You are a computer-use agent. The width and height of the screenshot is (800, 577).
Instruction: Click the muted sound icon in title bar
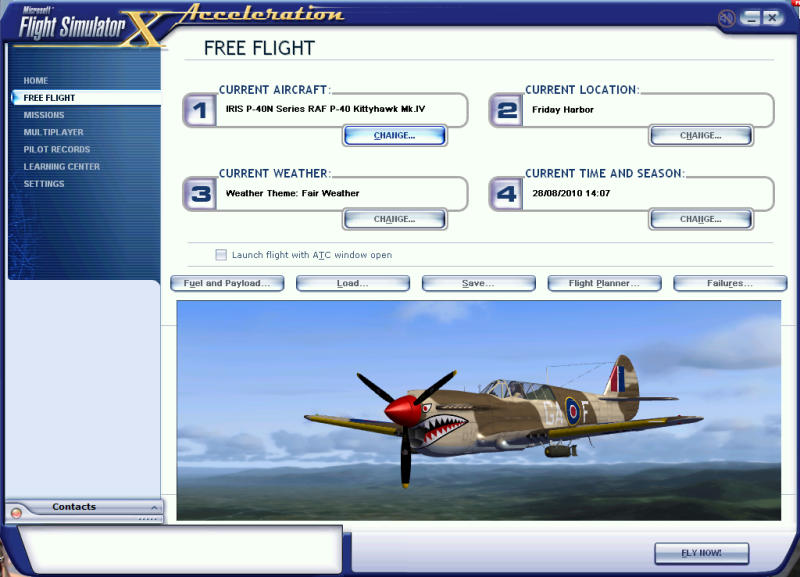point(727,17)
